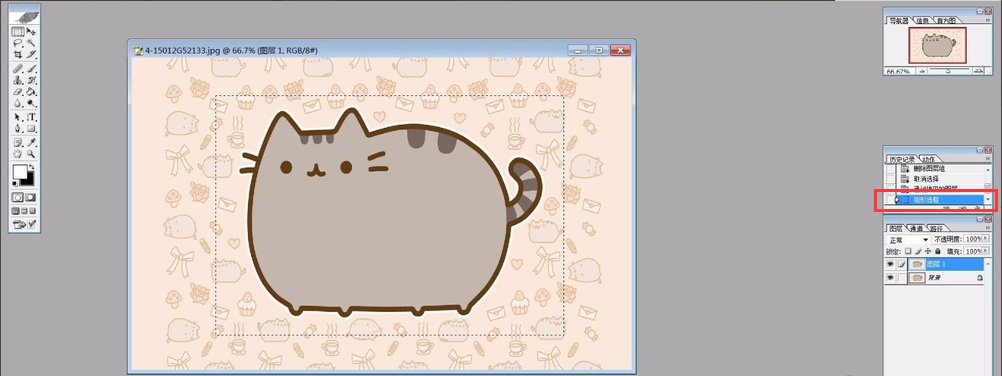Image resolution: width=1002 pixels, height=376 pixels.
Task: Open the Layers panel flyout menu
Action: [x=988, y=228]
